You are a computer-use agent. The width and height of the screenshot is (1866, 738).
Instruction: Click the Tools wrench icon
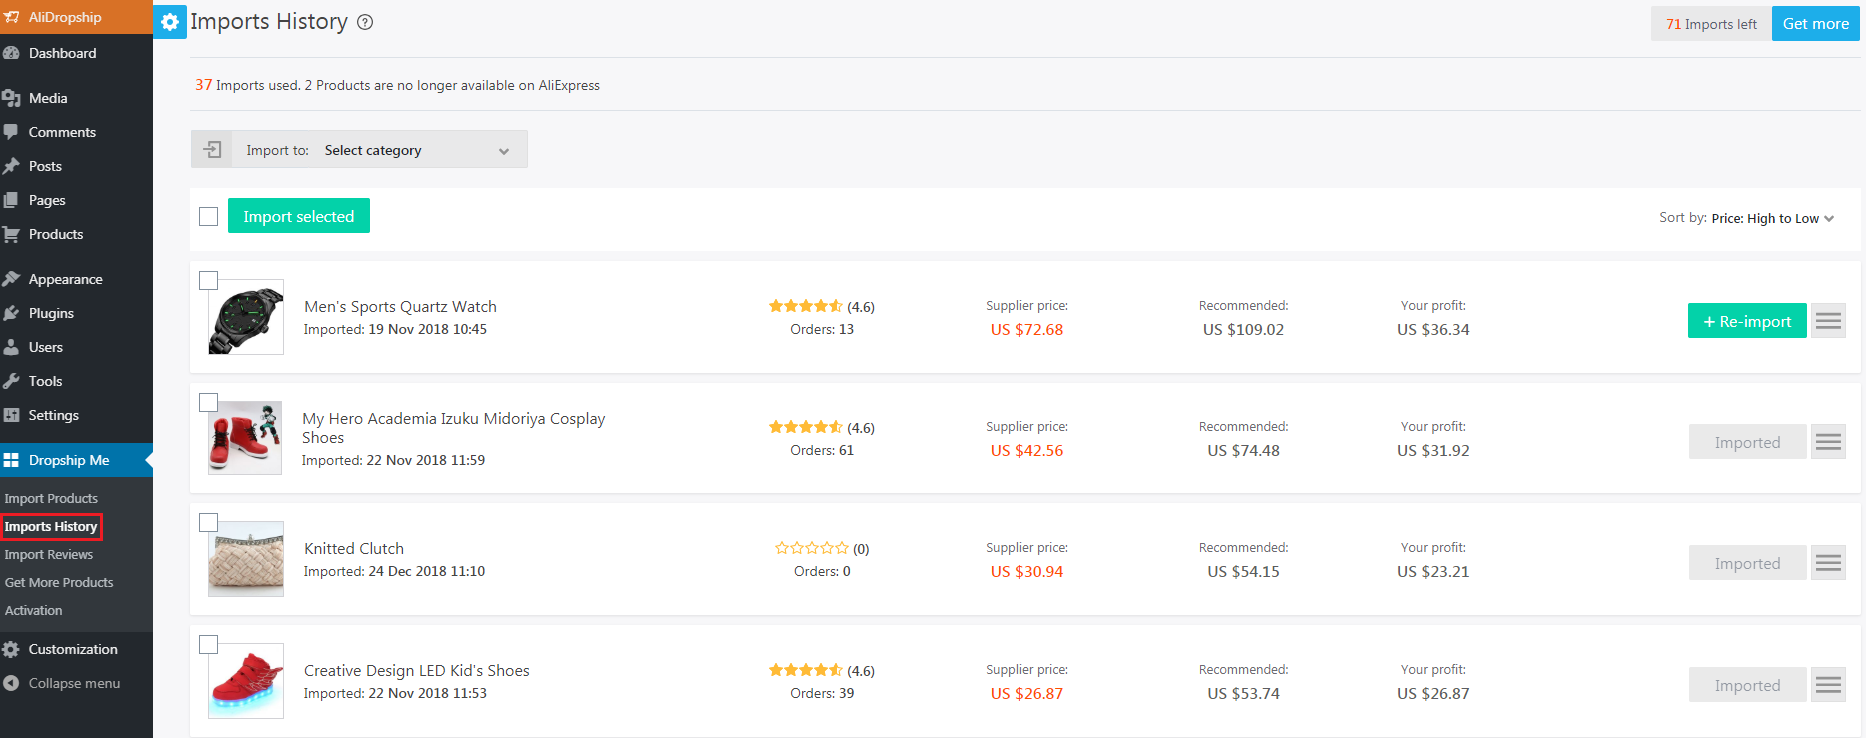click(x=11, y=381)
